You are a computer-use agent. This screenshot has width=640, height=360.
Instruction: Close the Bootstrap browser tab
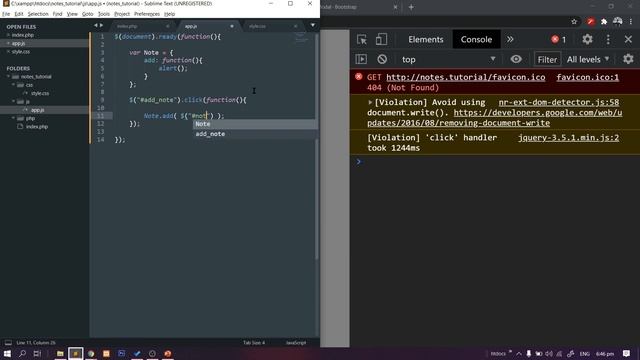tap(395, 7)
